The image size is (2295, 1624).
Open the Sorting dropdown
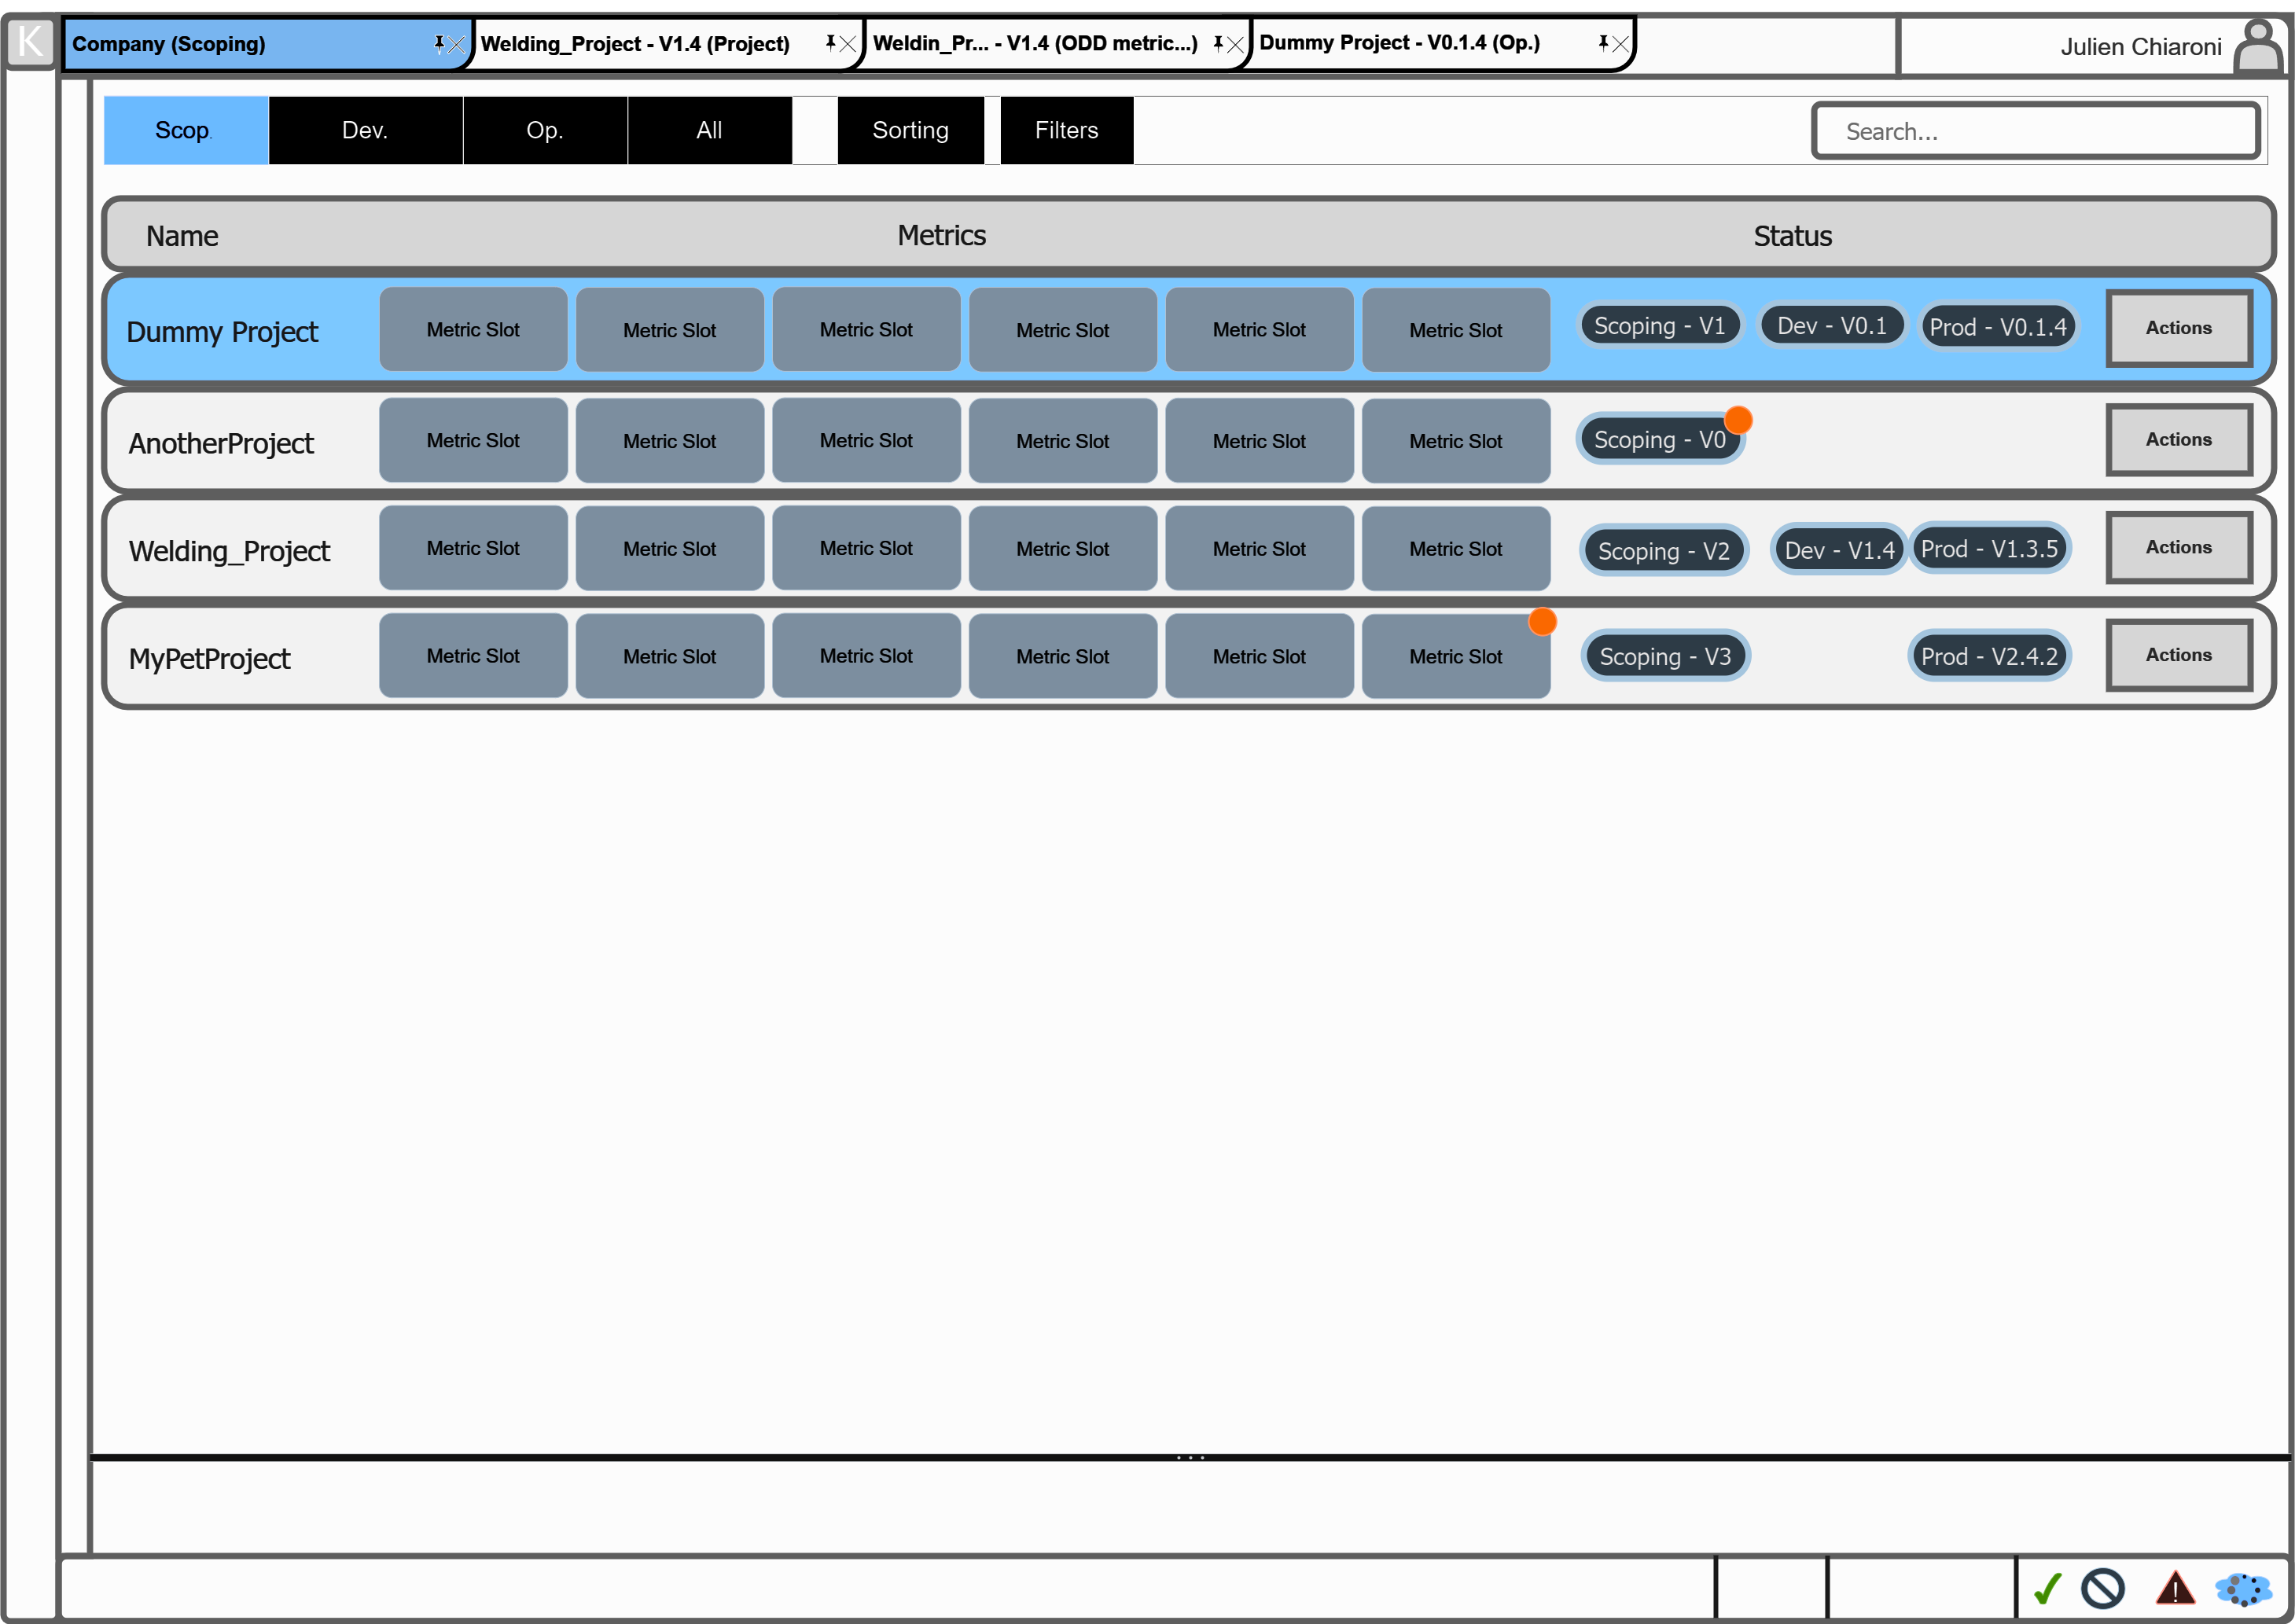coord(910,130)
